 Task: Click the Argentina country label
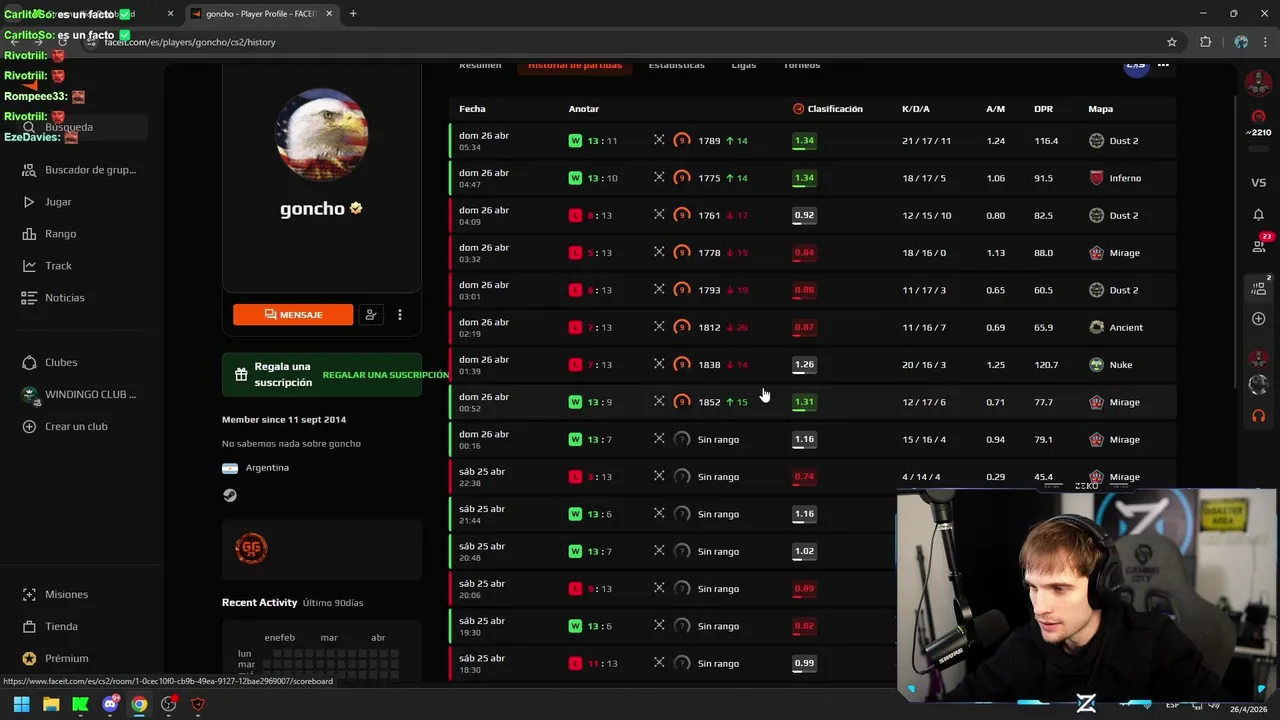(267, 468)
